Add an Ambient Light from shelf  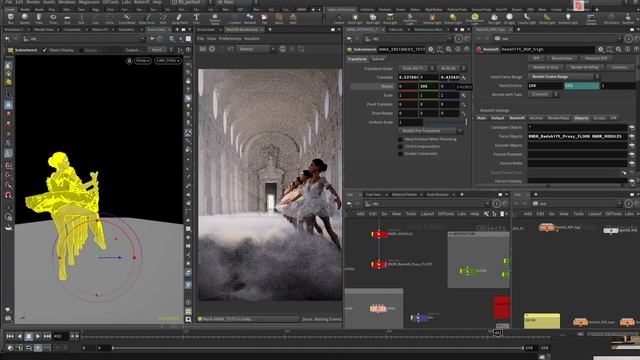pos(568,18)
